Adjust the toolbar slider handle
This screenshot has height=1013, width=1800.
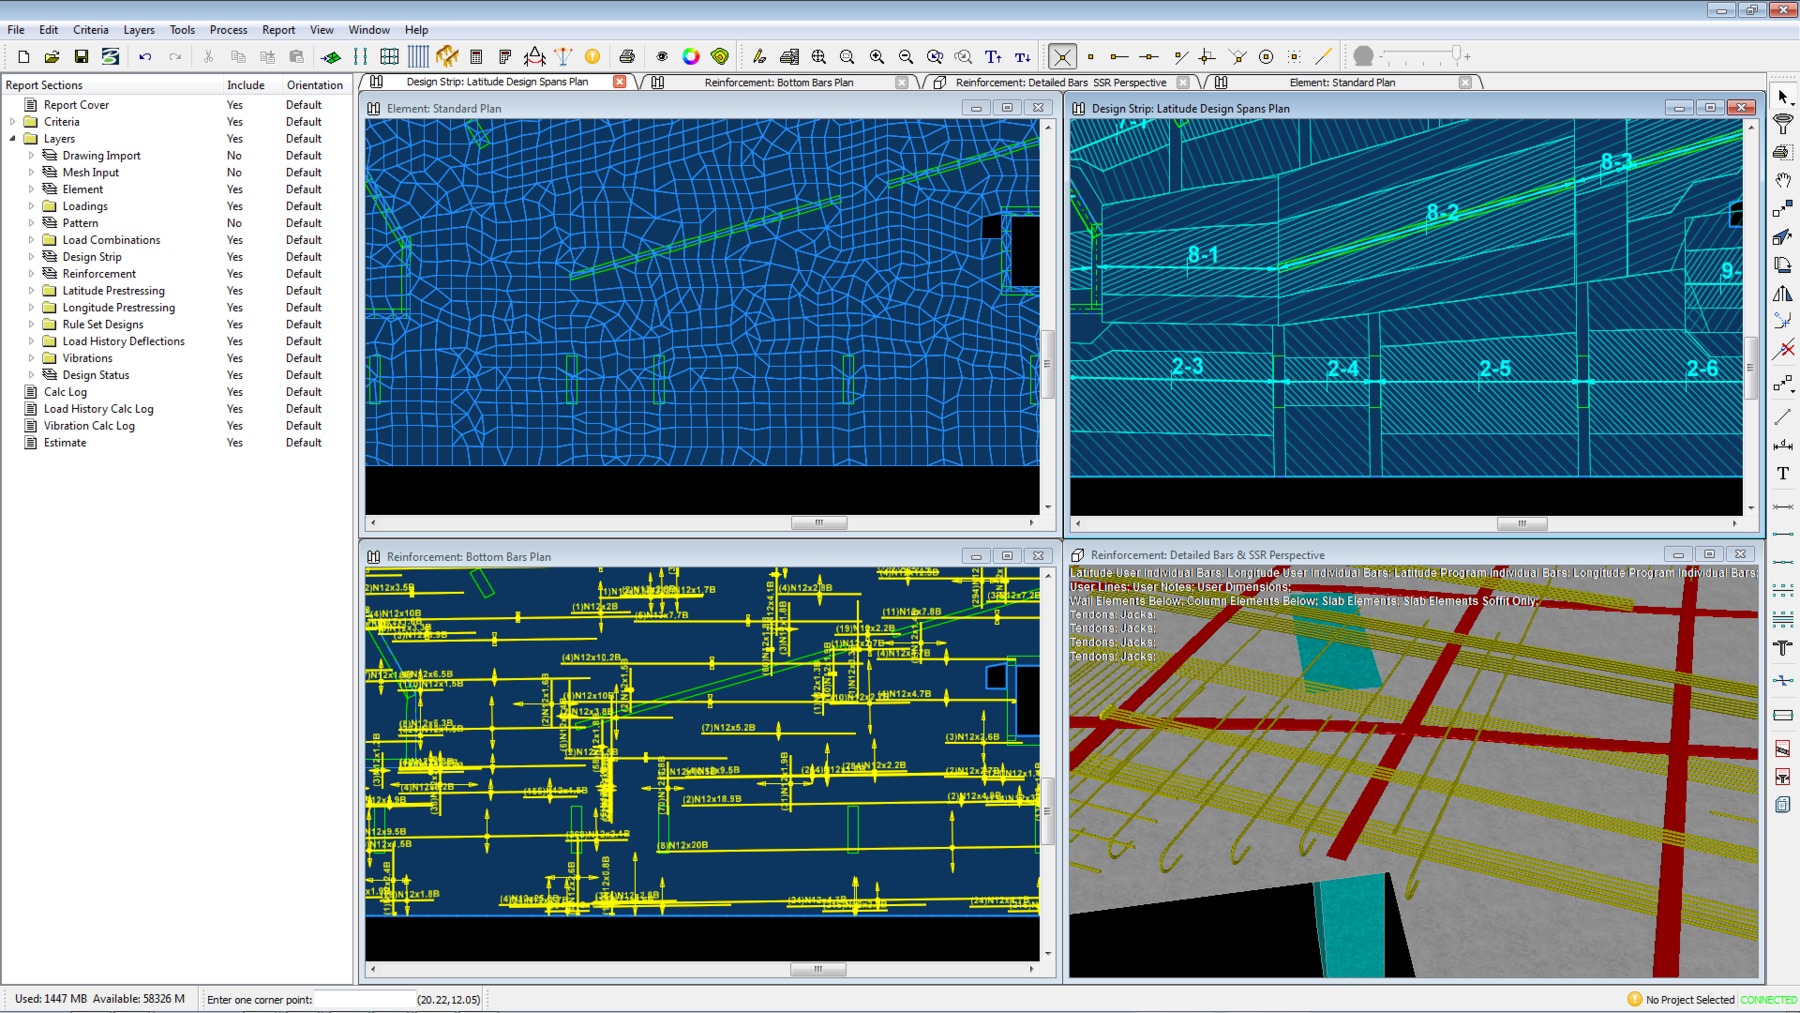coord(1456,54)
